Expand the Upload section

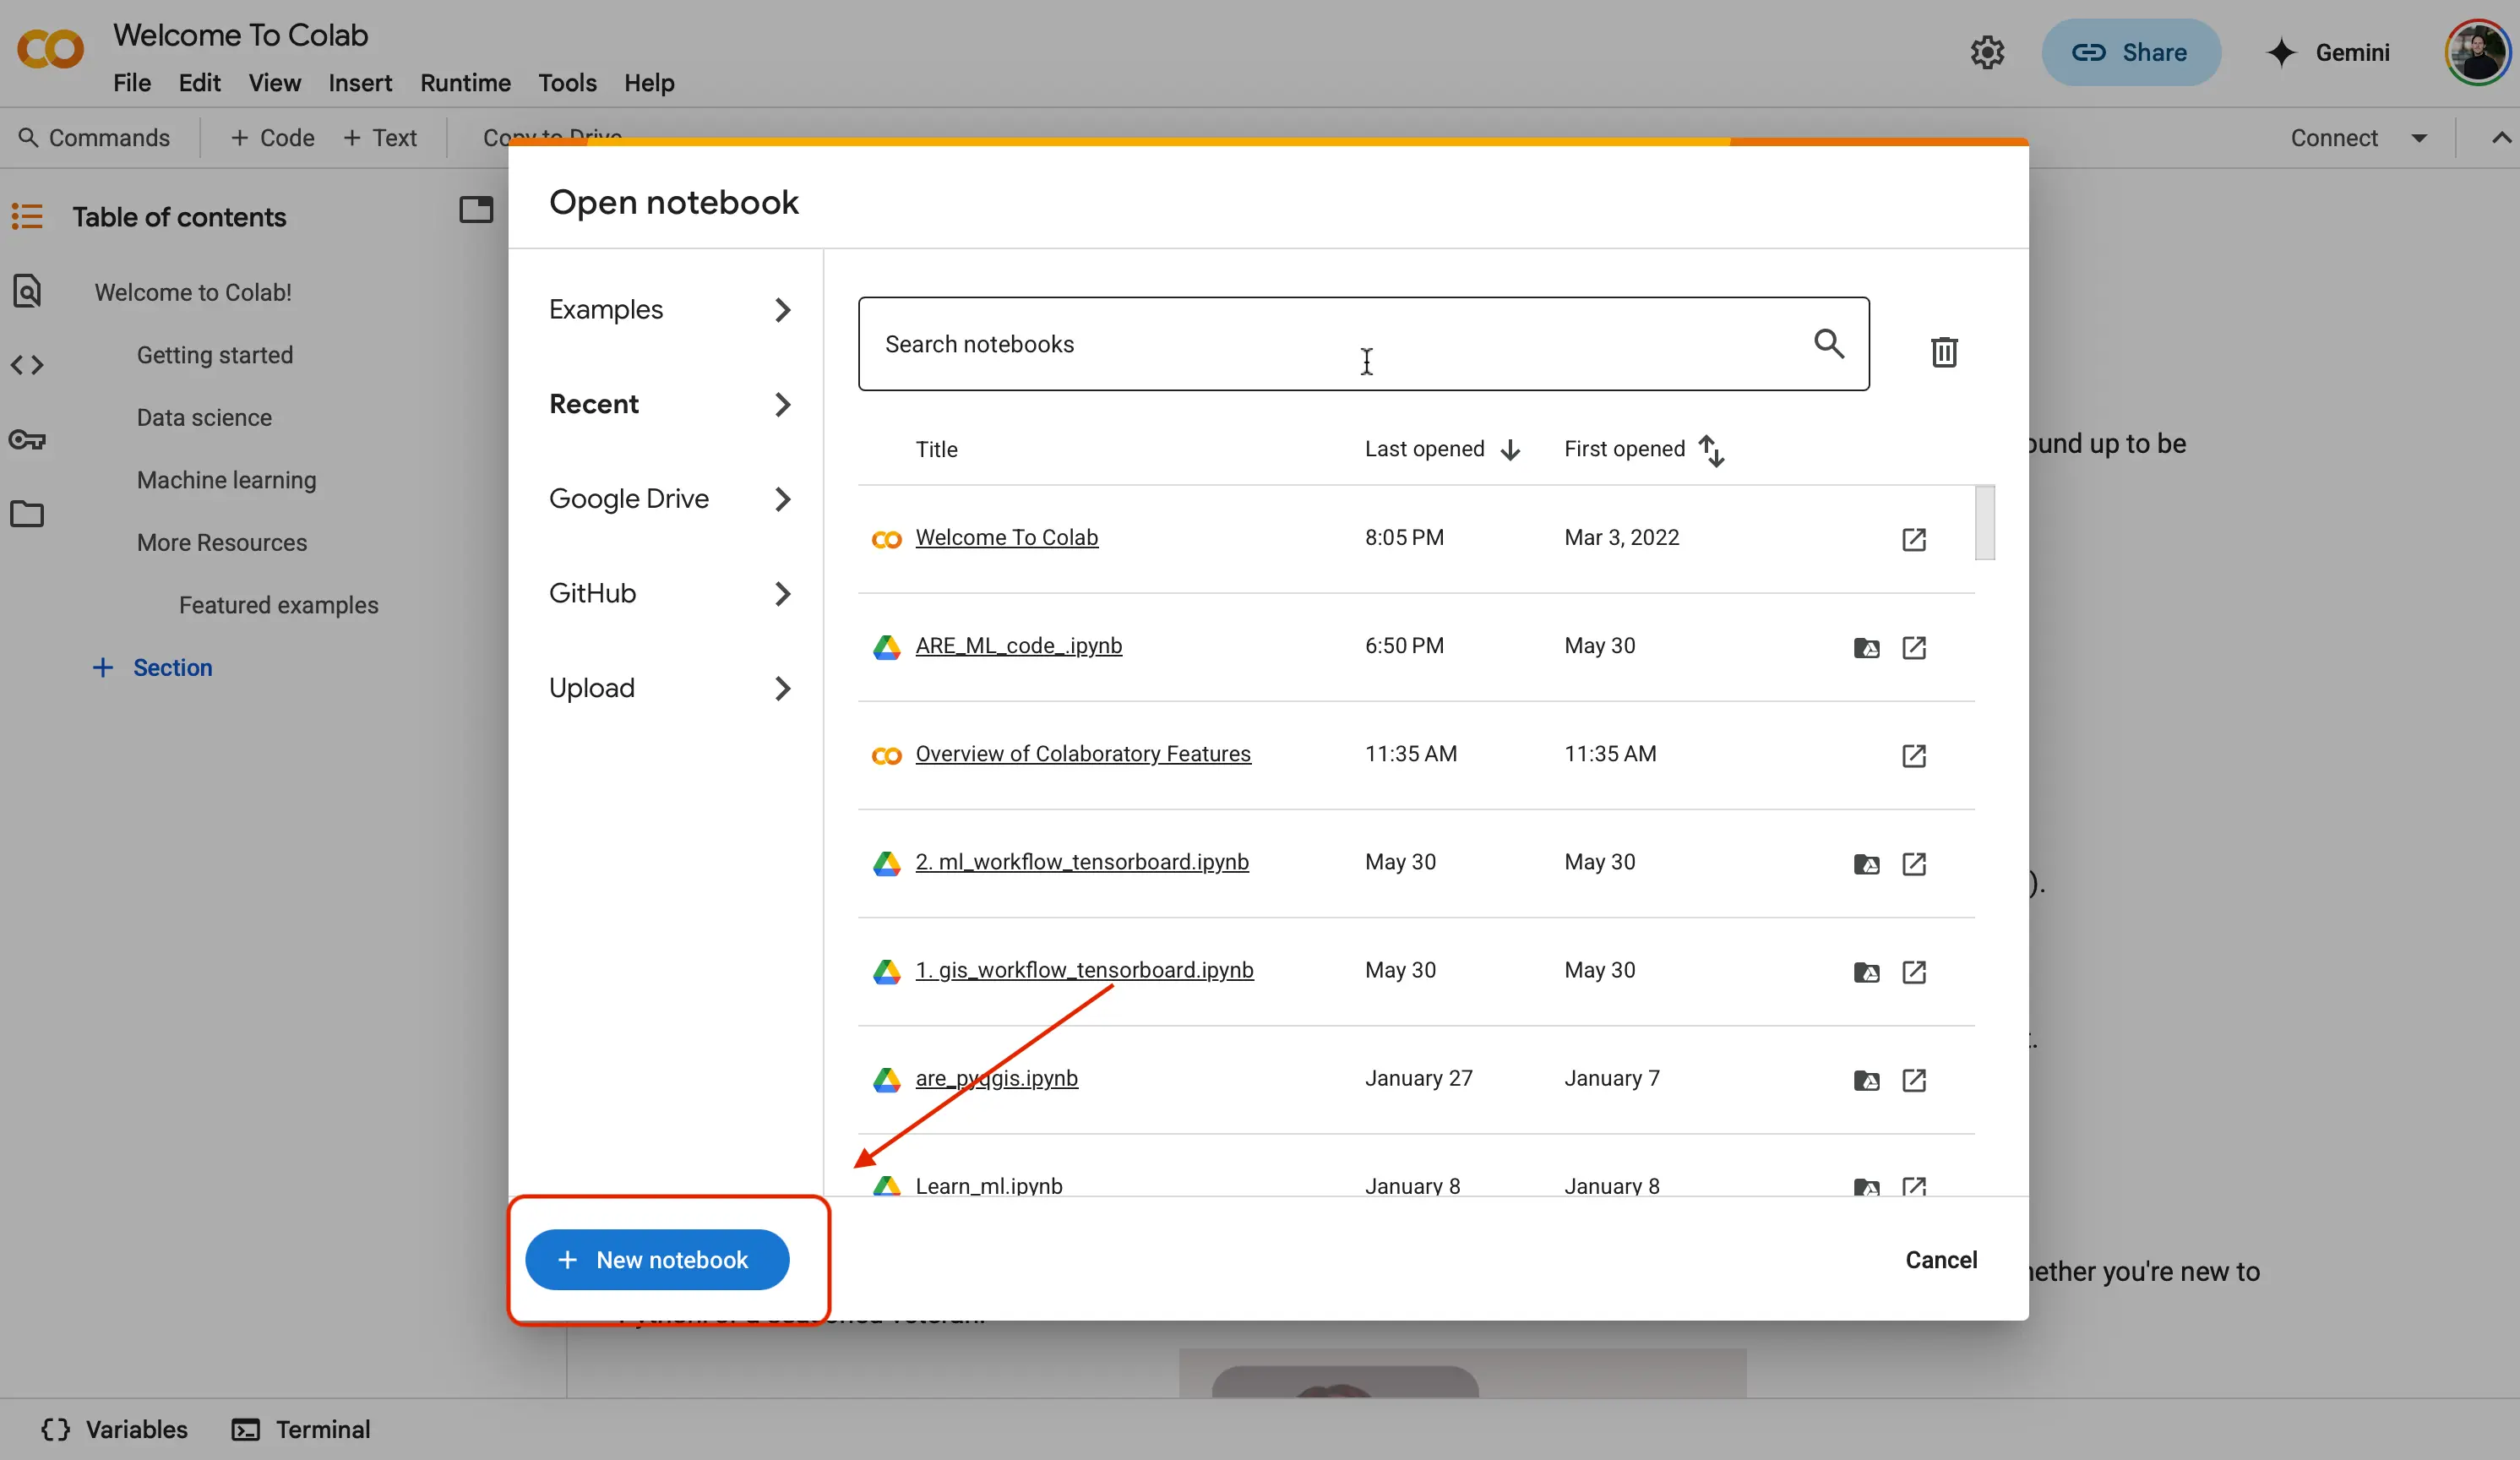[x=670, y=688]
